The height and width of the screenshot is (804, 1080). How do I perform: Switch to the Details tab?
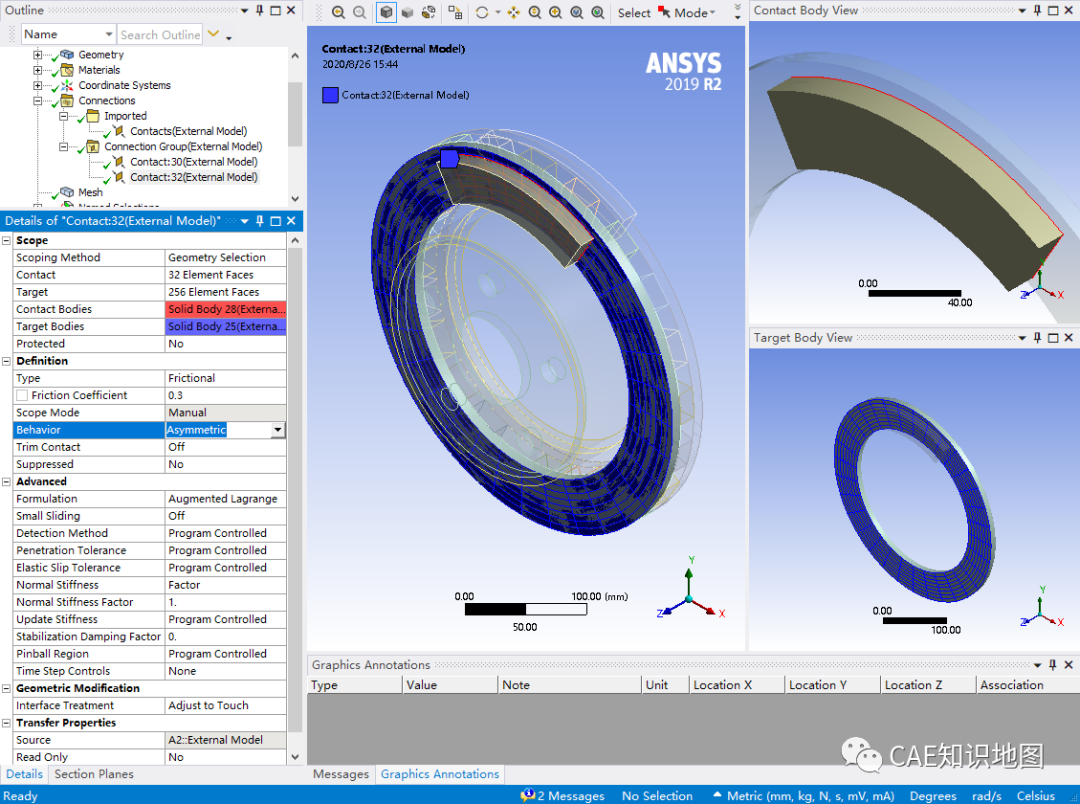[x=24, y=774]
